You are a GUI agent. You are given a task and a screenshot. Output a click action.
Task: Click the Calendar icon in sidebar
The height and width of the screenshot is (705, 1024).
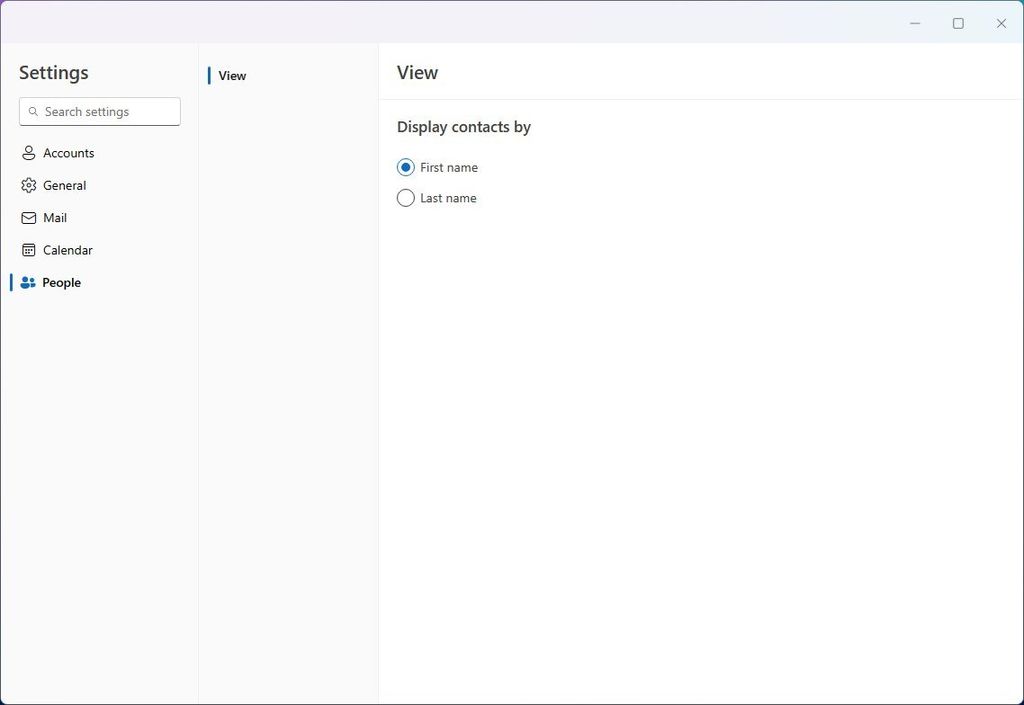[29, 250]
